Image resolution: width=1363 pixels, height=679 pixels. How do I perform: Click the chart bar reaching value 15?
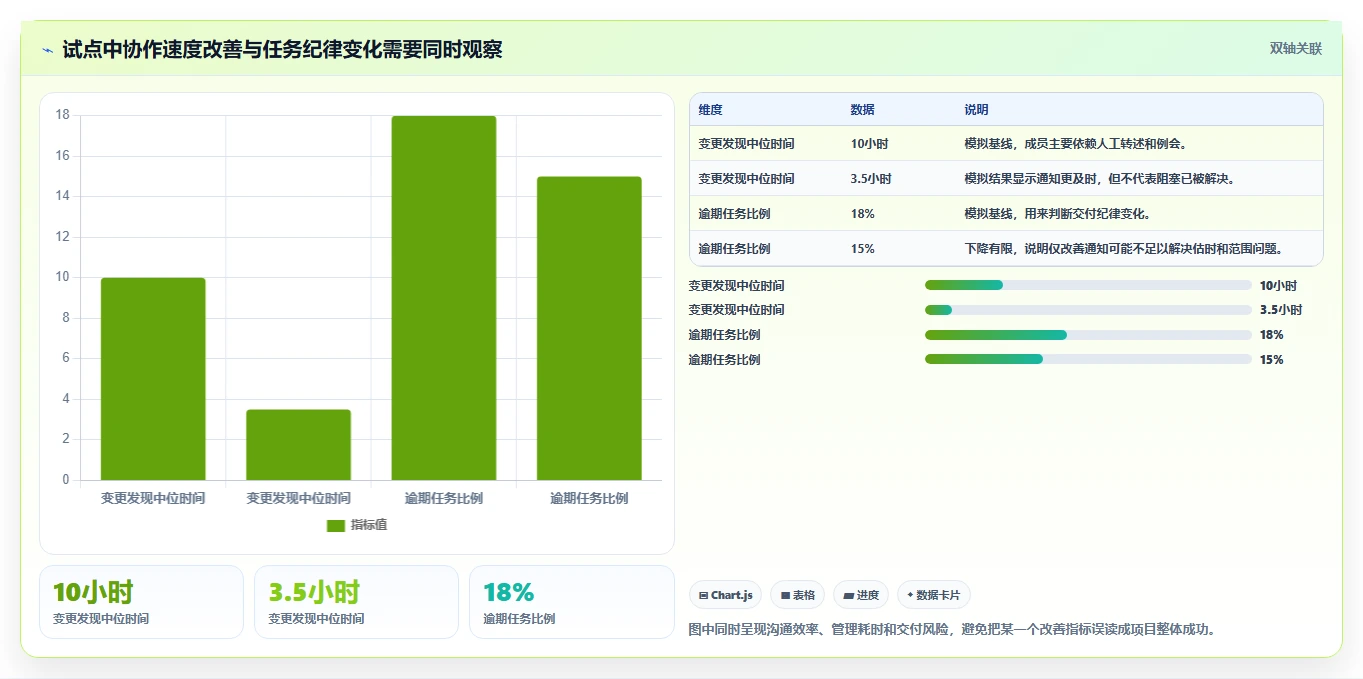tap(589, 328)
